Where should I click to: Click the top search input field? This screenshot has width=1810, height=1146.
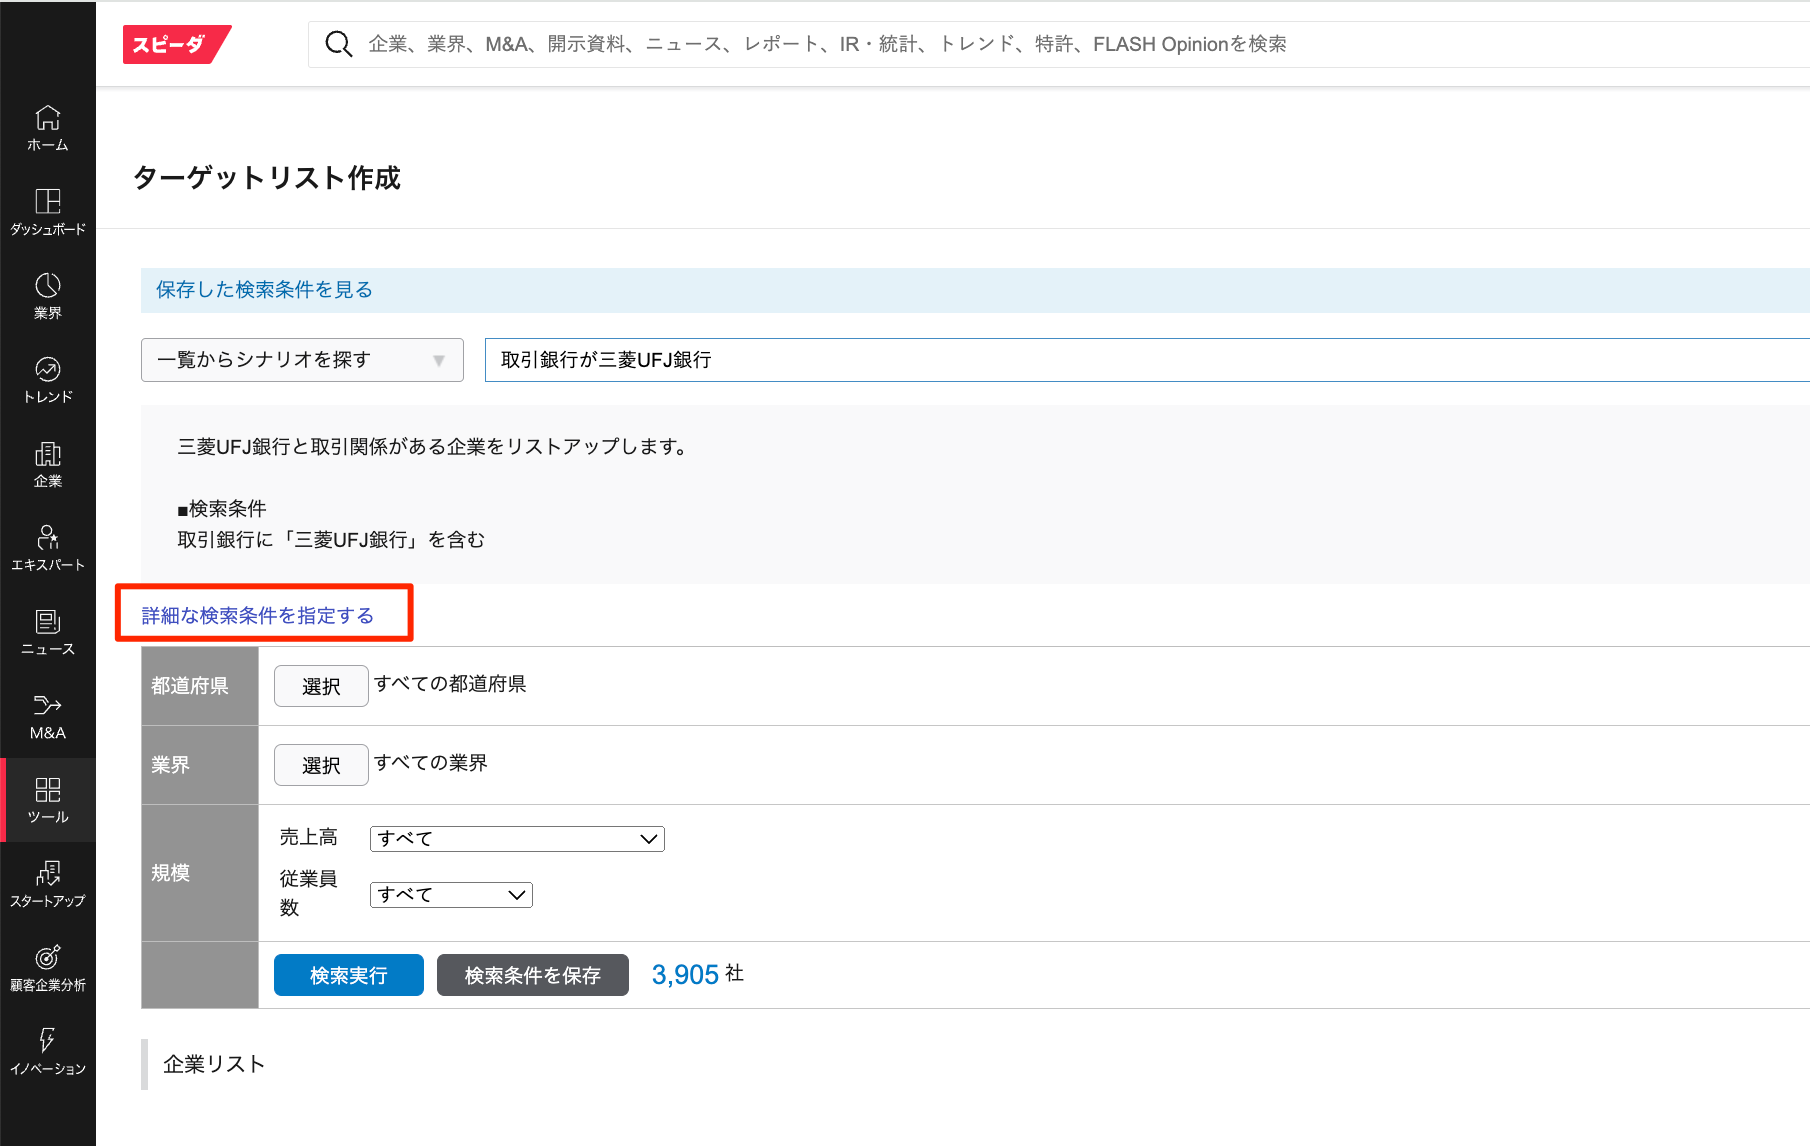click(x=1000, y=44)
